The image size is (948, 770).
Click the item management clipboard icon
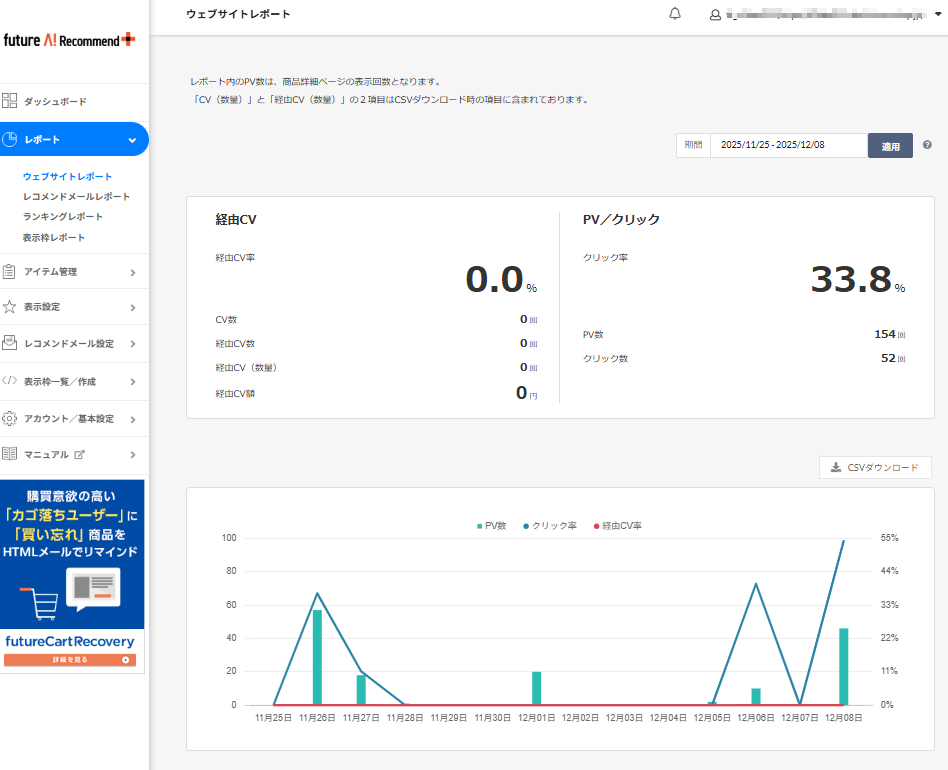pos(10,271)
